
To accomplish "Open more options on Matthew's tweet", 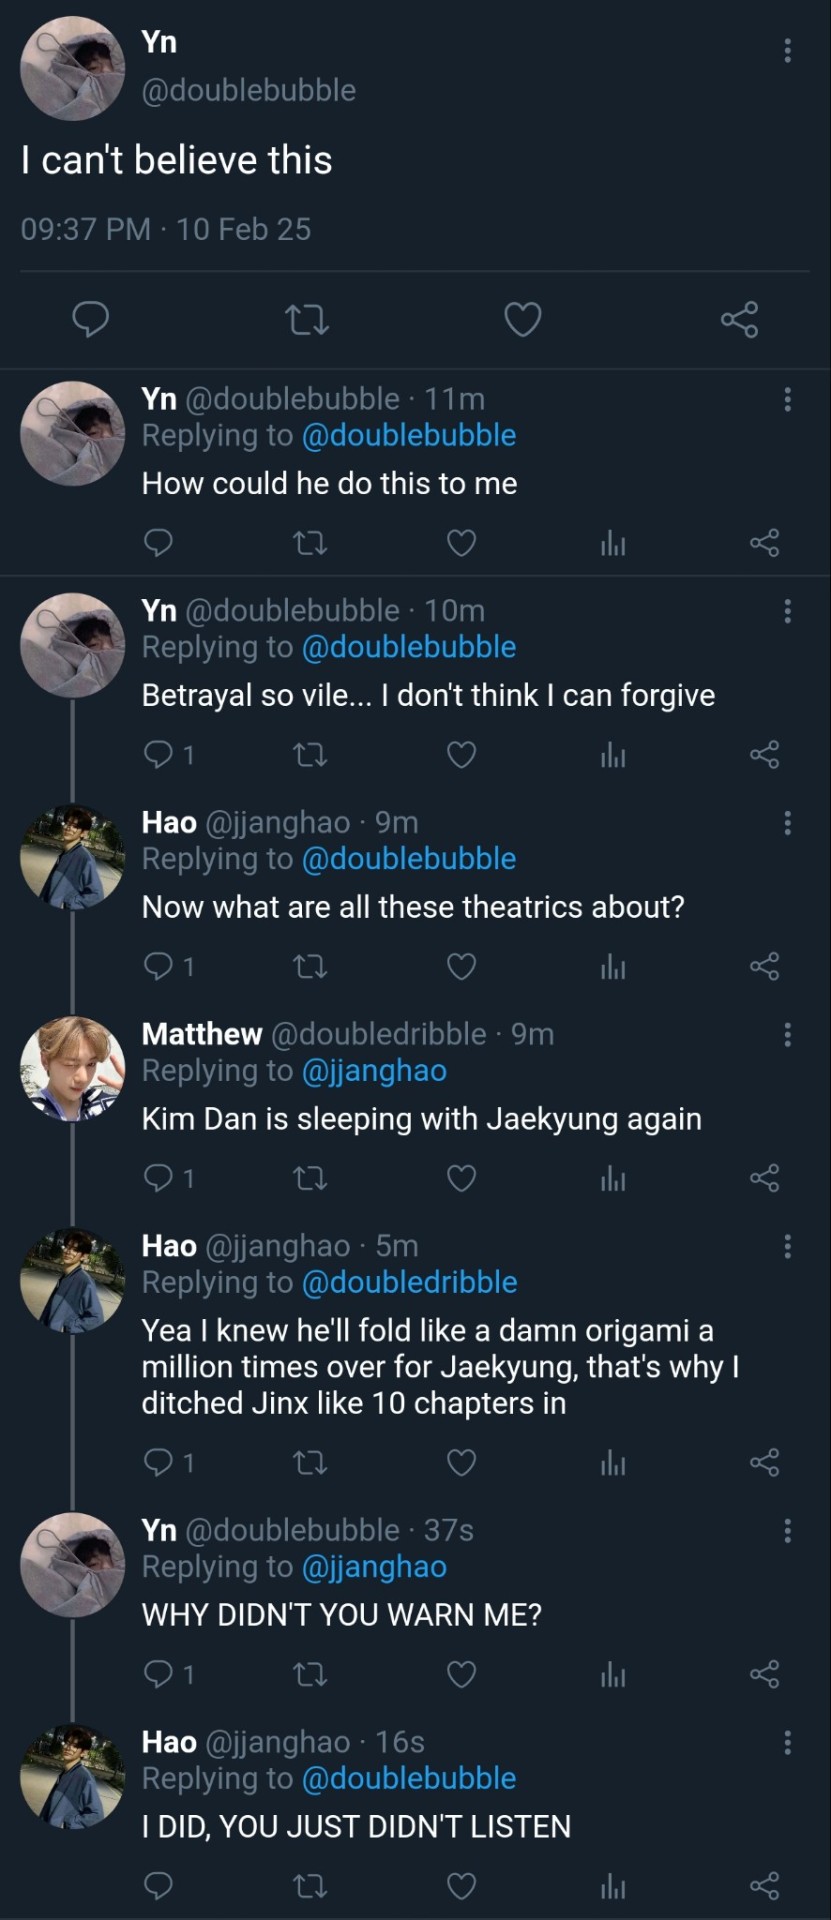I will [x=788, y=1034].
